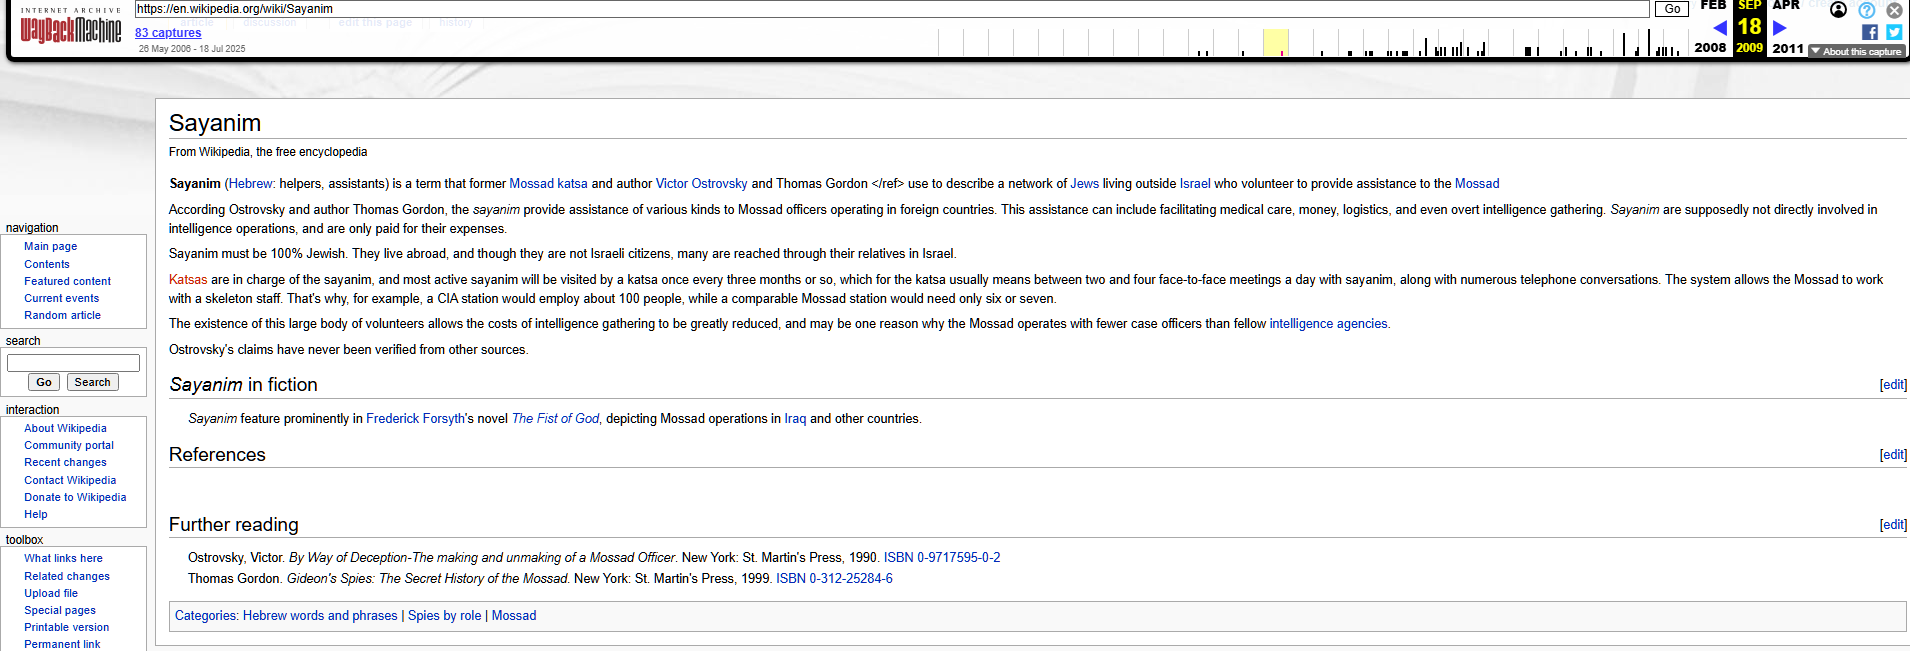1910x651 pixels.
Task: Go to previous capture blue arrow
Action: 1720,28
